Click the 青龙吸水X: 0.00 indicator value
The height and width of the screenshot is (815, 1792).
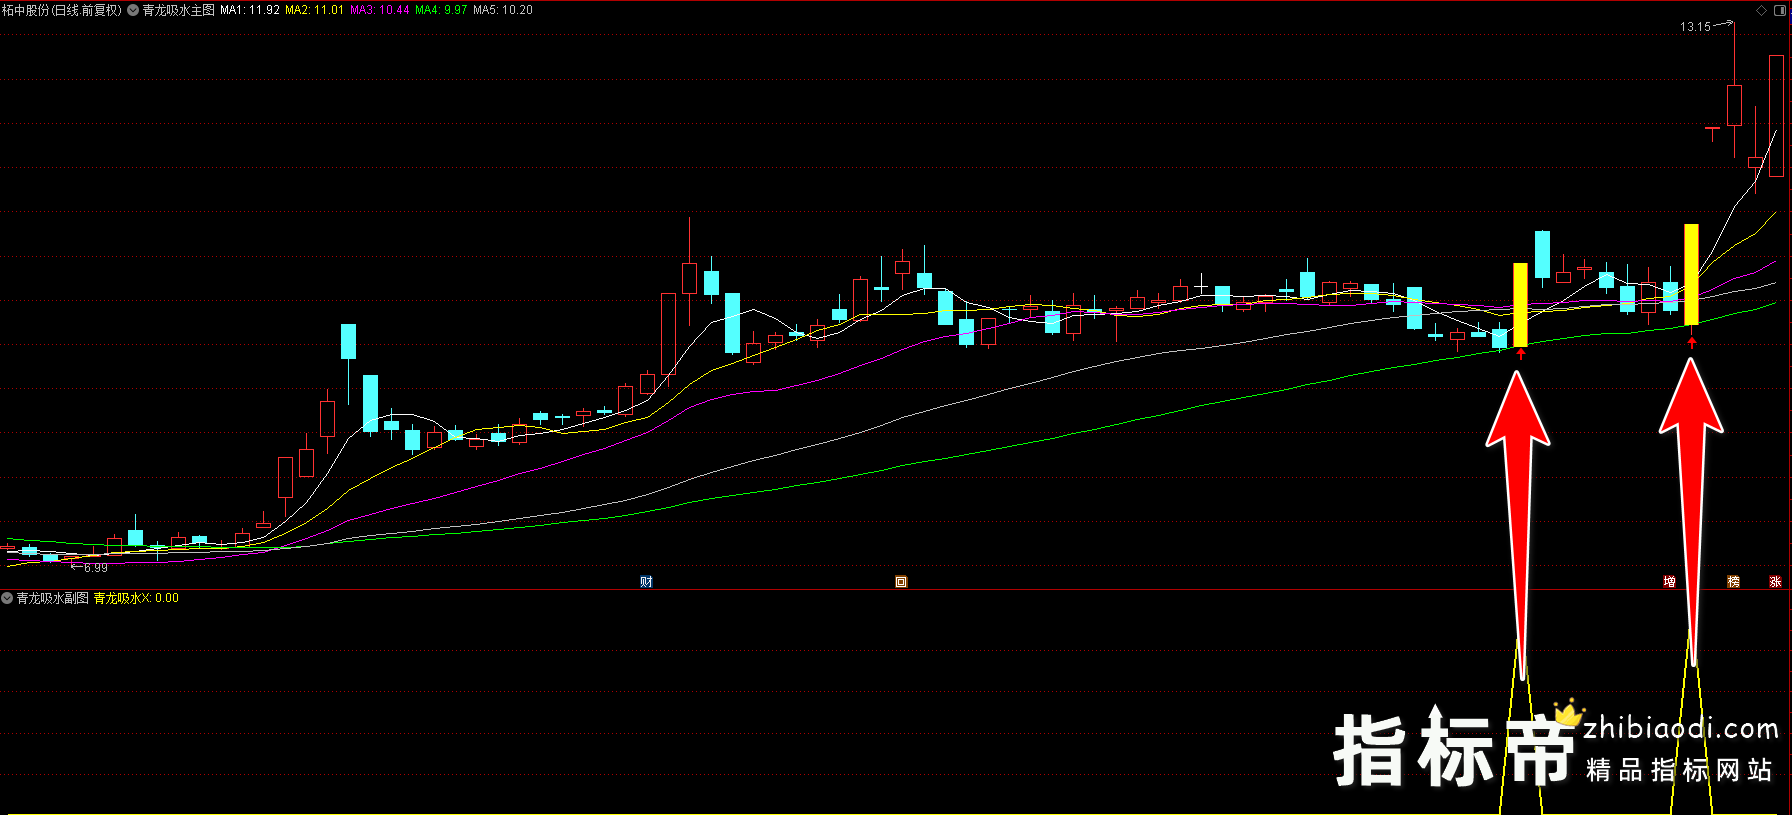136,598
